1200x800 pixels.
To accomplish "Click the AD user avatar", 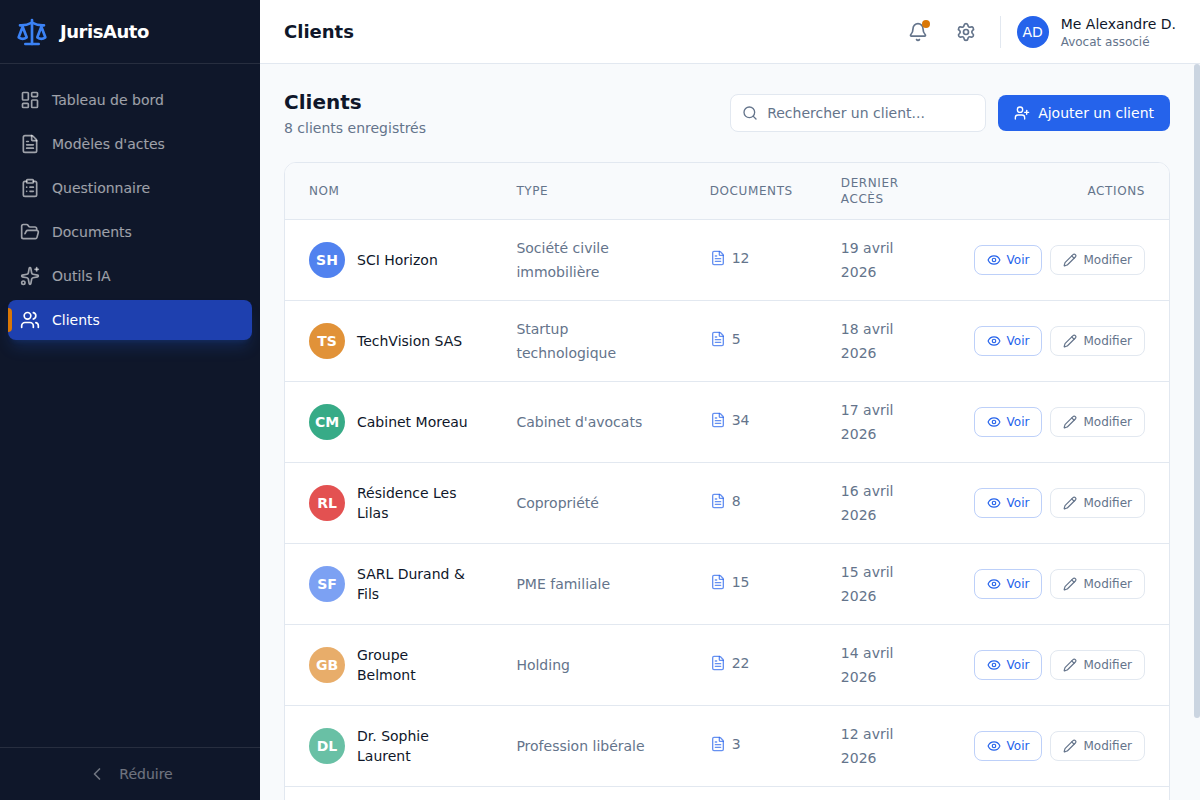I will coord(1033,32).
